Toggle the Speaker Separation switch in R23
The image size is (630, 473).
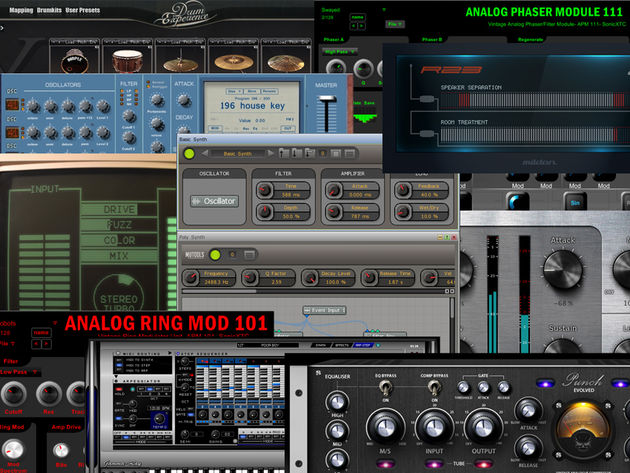coord(427,99)
